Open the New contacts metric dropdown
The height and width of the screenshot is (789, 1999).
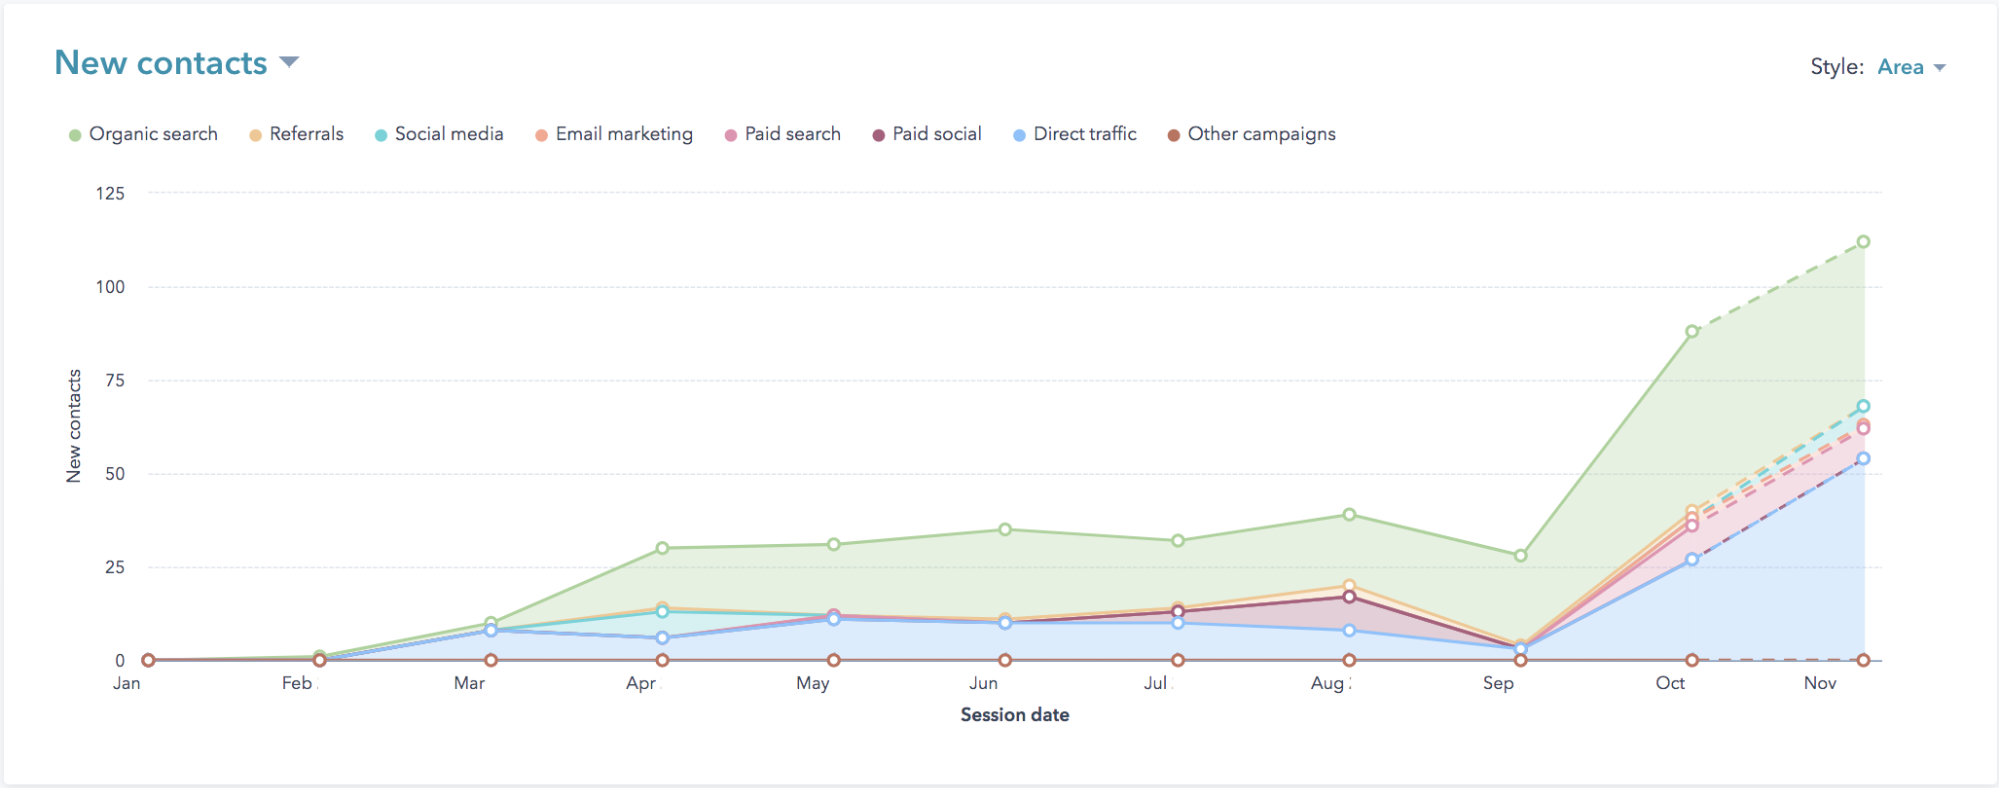coord(177,63)
